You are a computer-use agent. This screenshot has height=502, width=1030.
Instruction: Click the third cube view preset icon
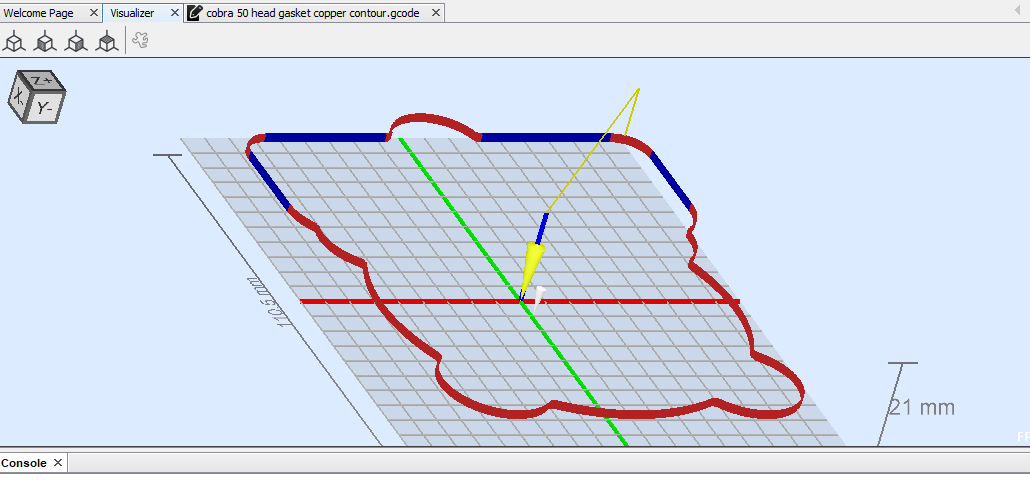click(x=75, y=42)
